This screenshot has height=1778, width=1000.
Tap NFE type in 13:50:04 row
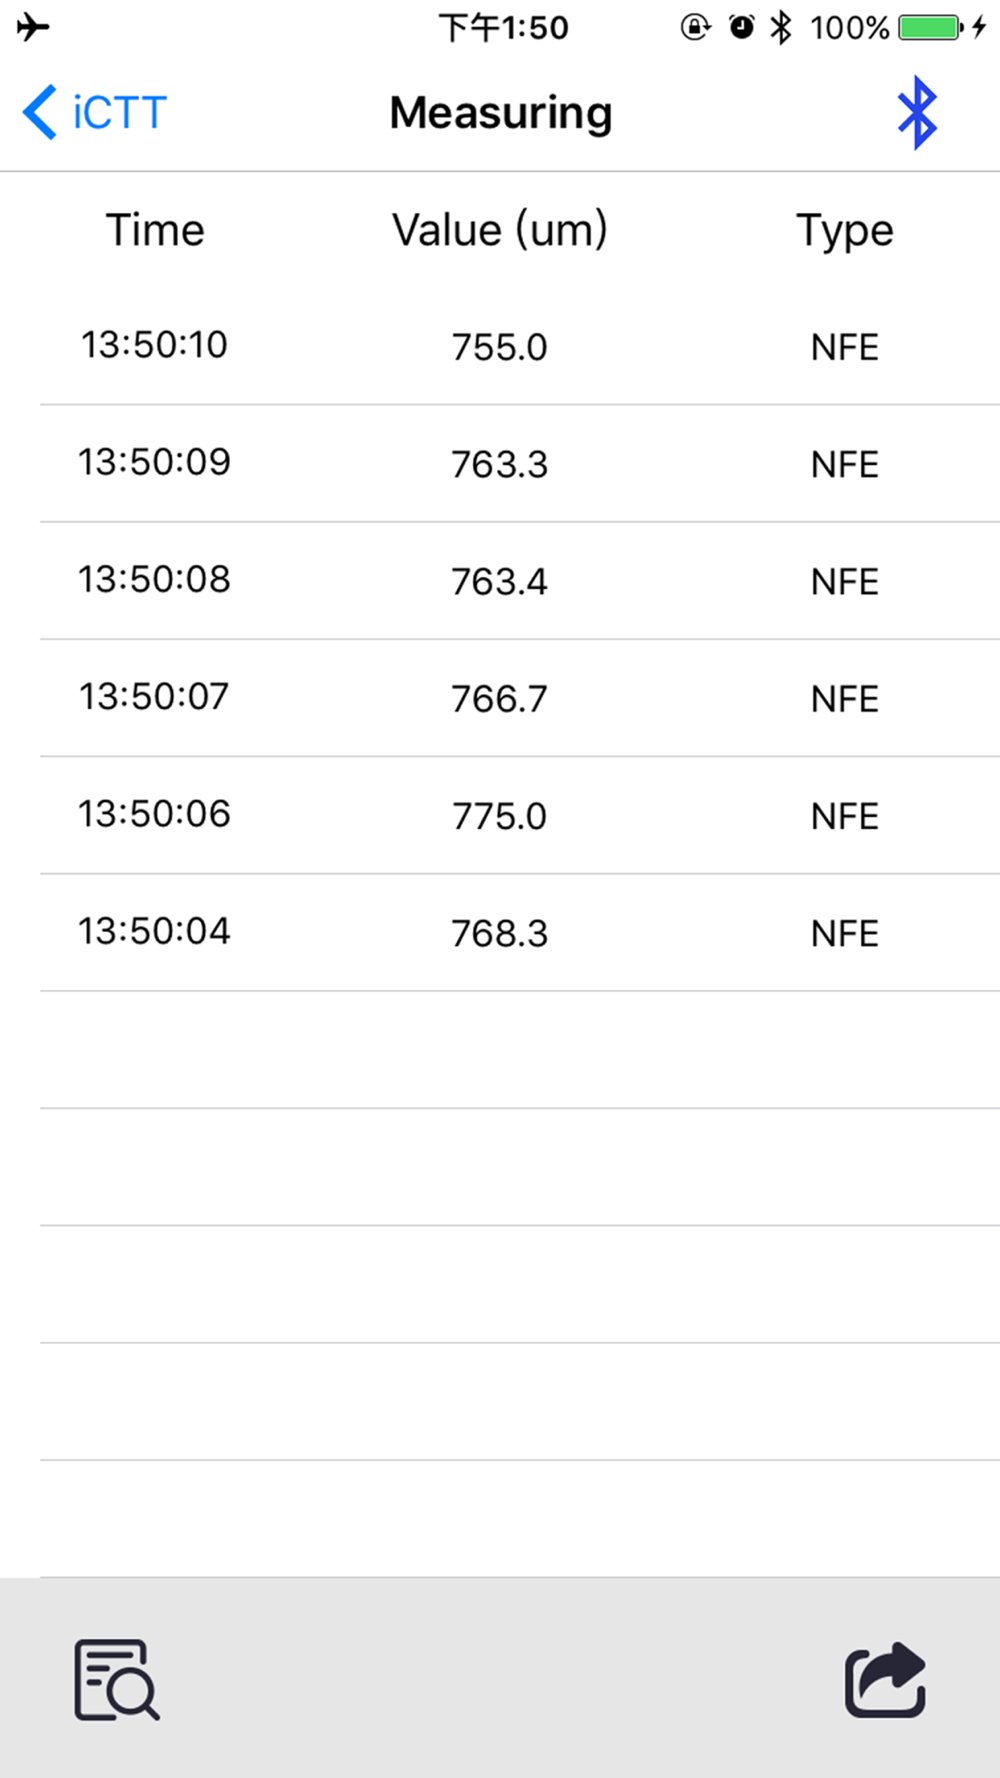click(844, 933)
